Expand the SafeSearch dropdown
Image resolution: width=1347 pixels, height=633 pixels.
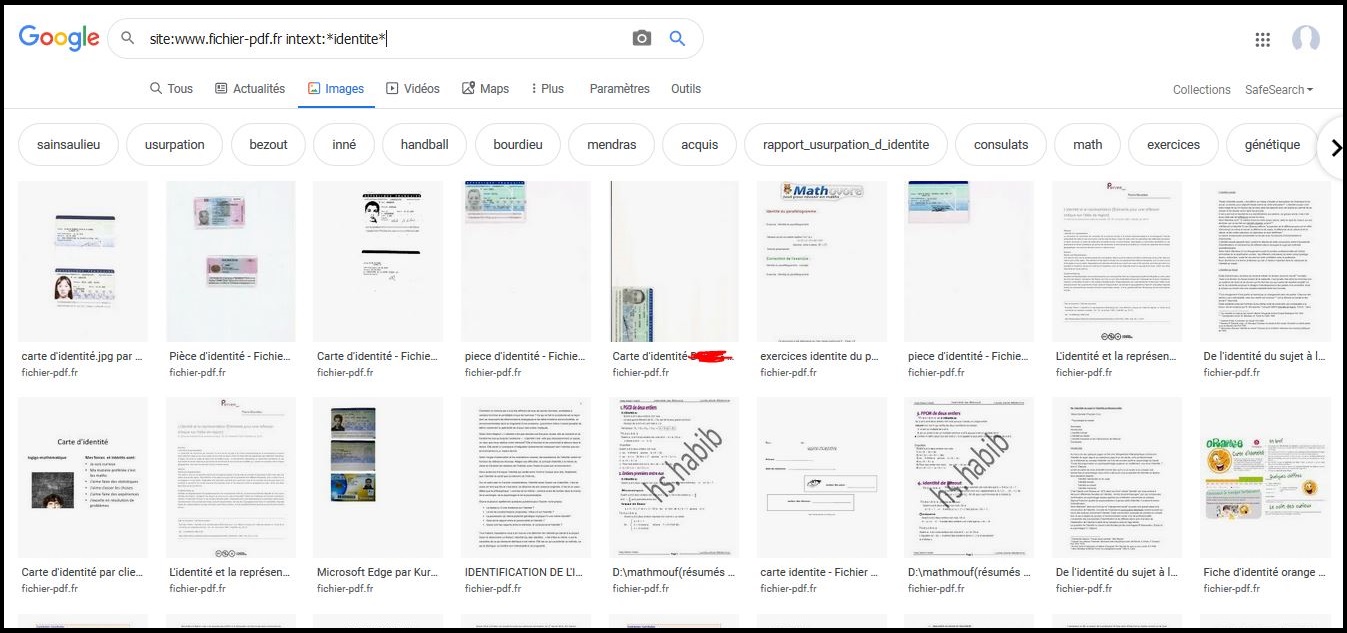click(1278, 89)
